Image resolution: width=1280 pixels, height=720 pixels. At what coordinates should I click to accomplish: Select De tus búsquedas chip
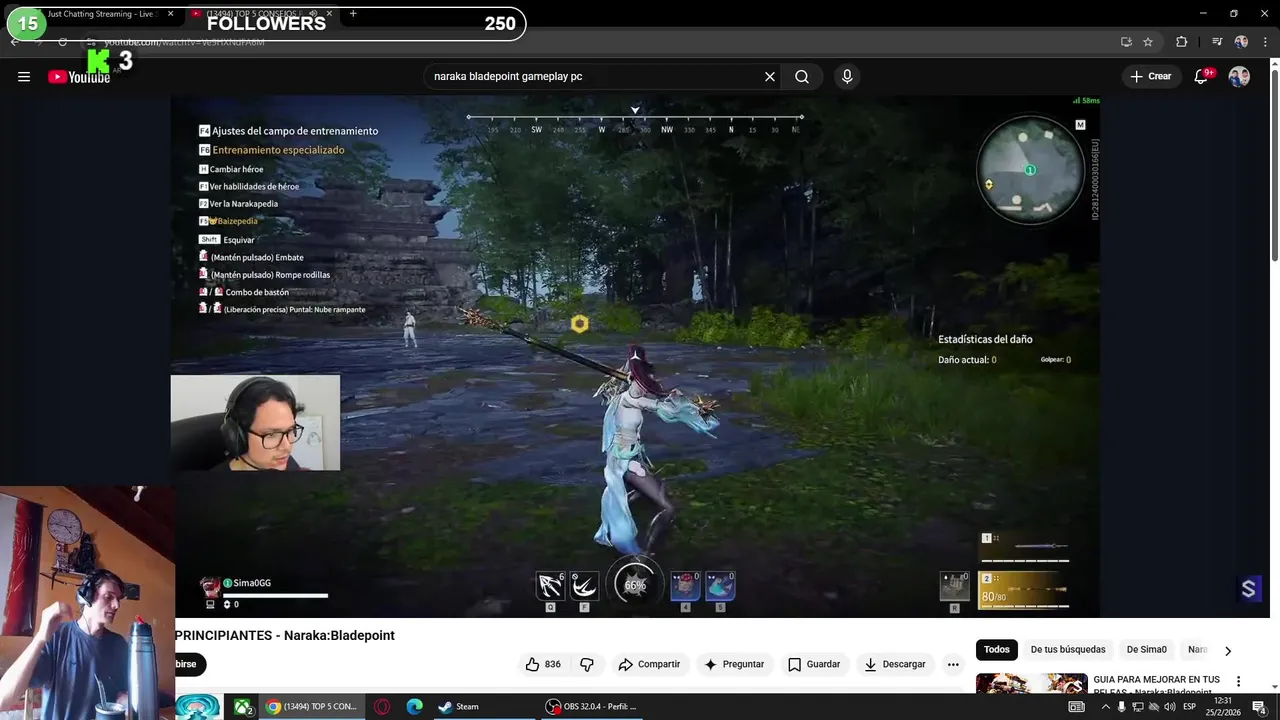tap(1068, 649)
